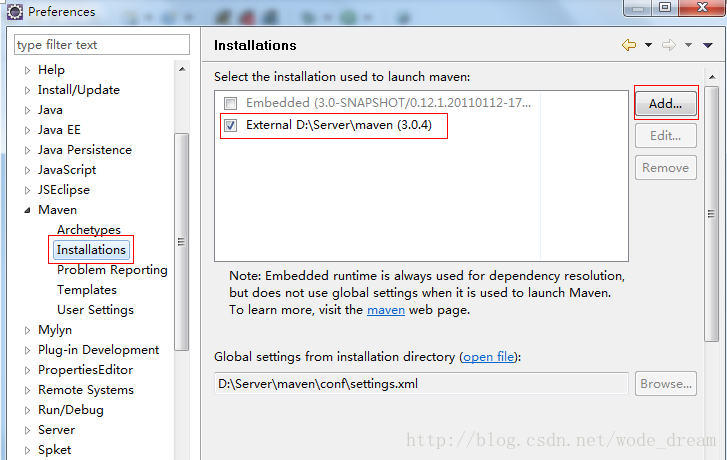Select the Java EE category label

point(59,129)
